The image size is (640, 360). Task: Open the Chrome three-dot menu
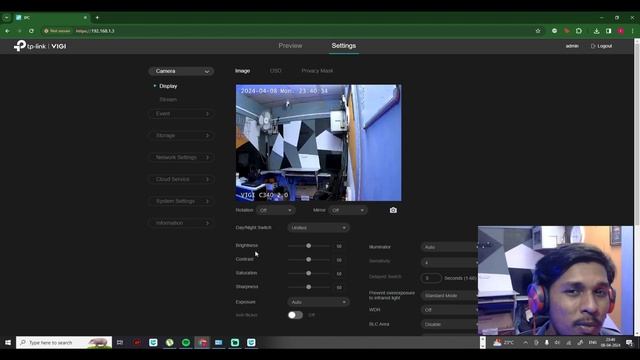tap(633, 31)
